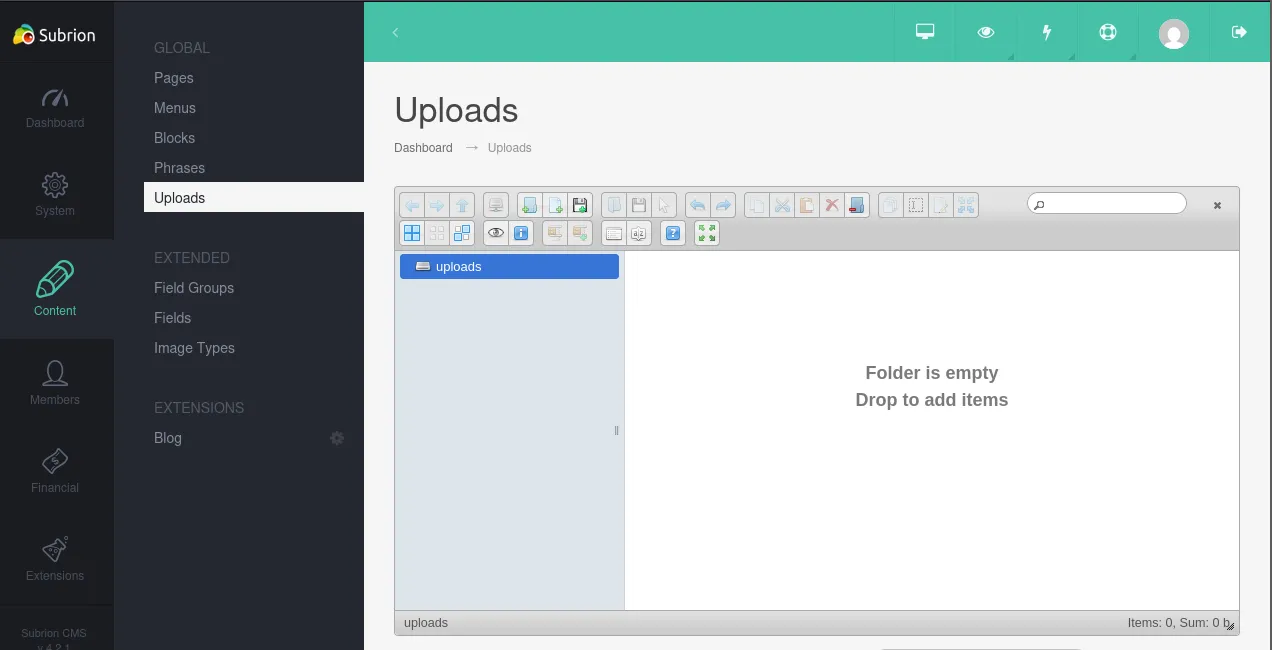Click the new file toolbar icon

555,205
